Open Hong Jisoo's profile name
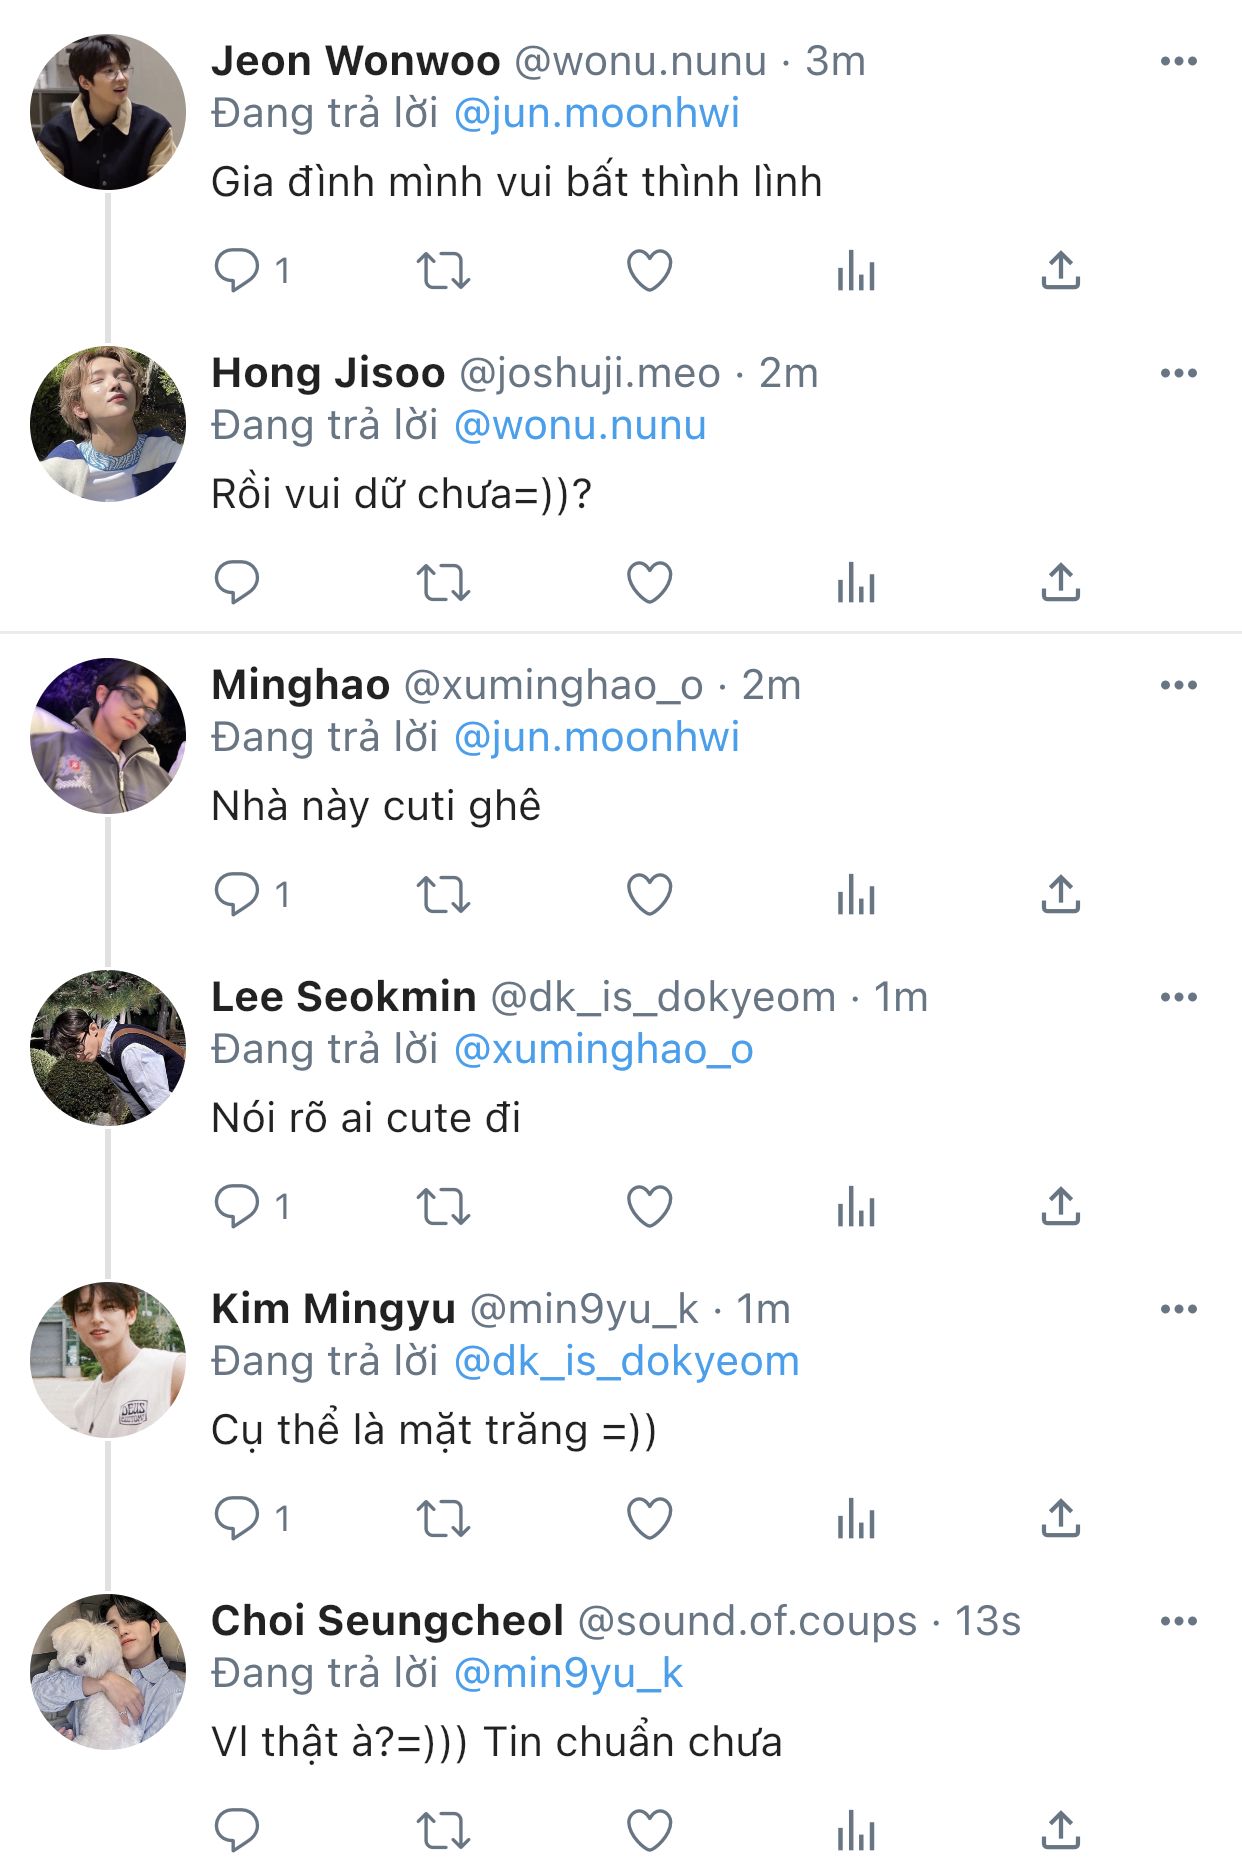 click(328, 373)
